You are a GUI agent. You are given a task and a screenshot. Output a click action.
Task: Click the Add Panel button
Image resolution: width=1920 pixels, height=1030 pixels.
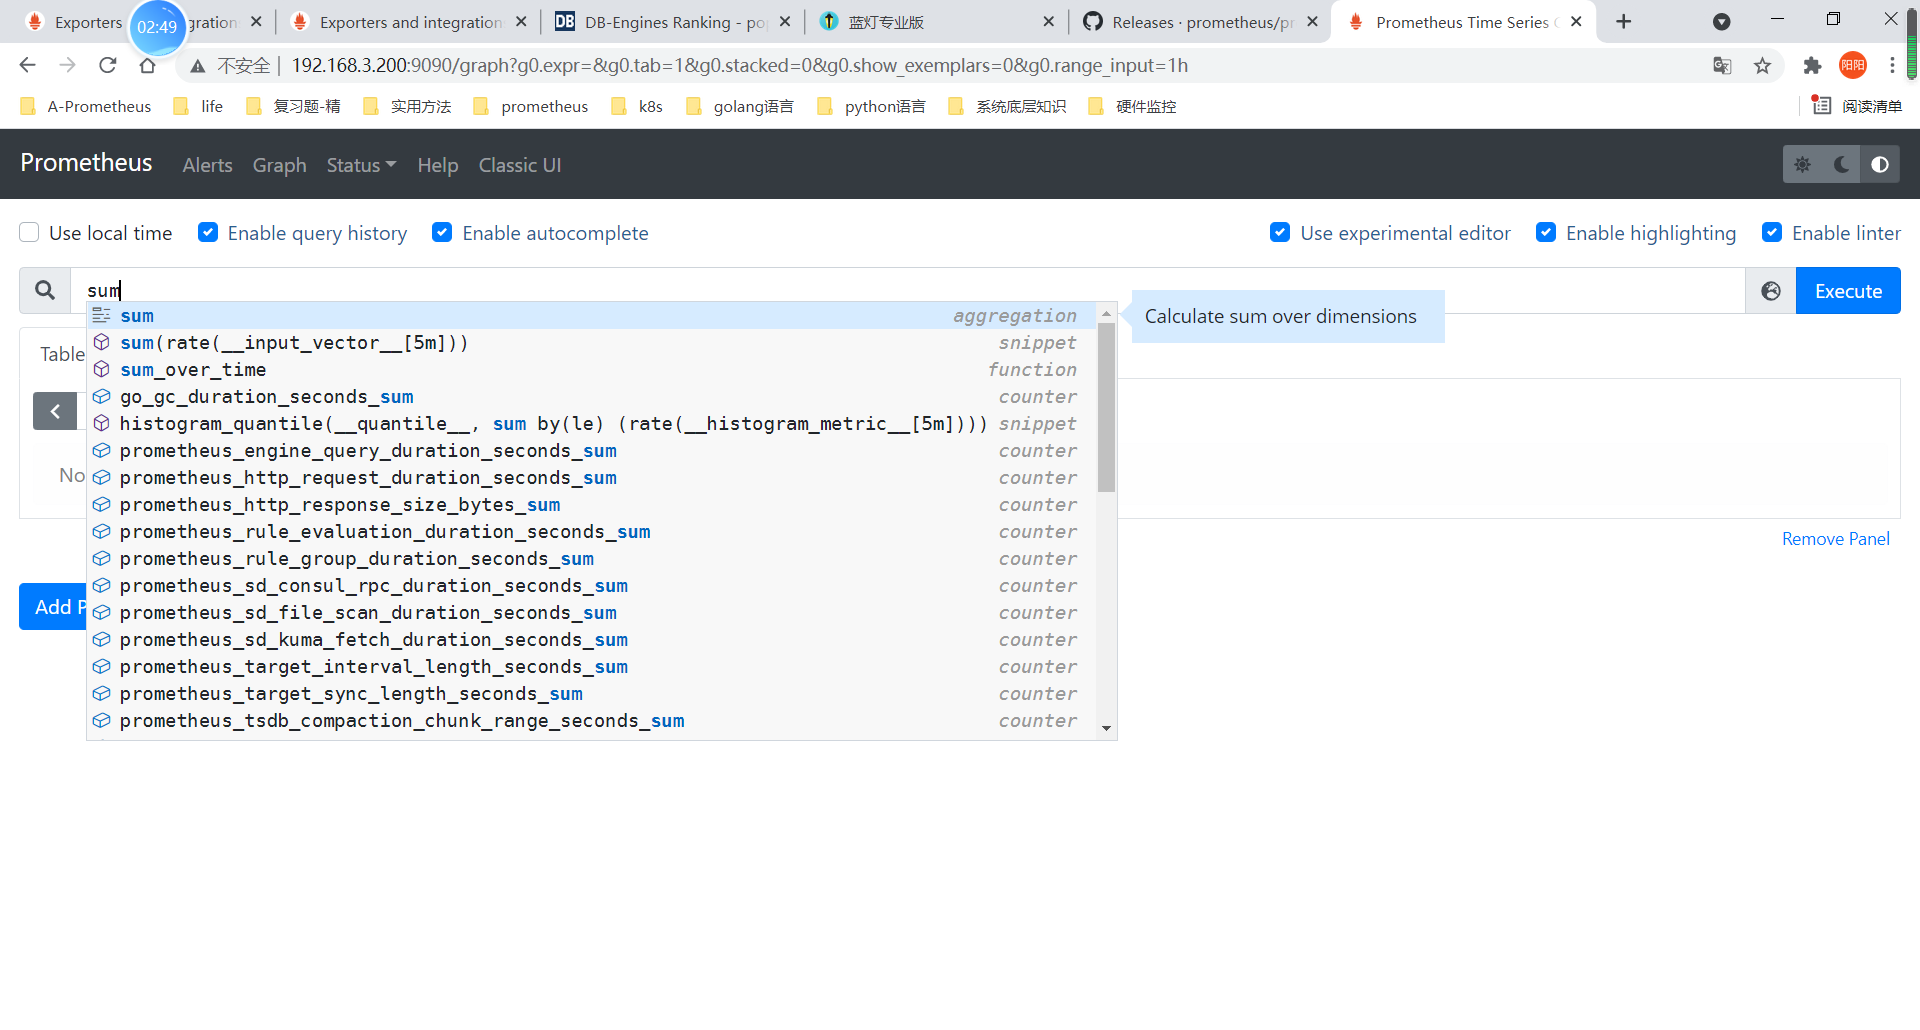(53, 607)
